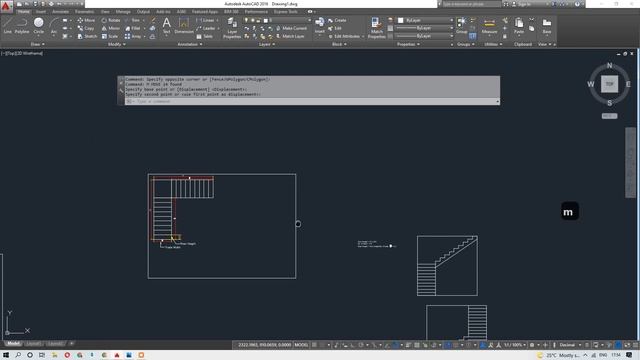Click the TOP face of ViewCube
Viewport: 640px width, 360px height.
(x=609, y=84)
